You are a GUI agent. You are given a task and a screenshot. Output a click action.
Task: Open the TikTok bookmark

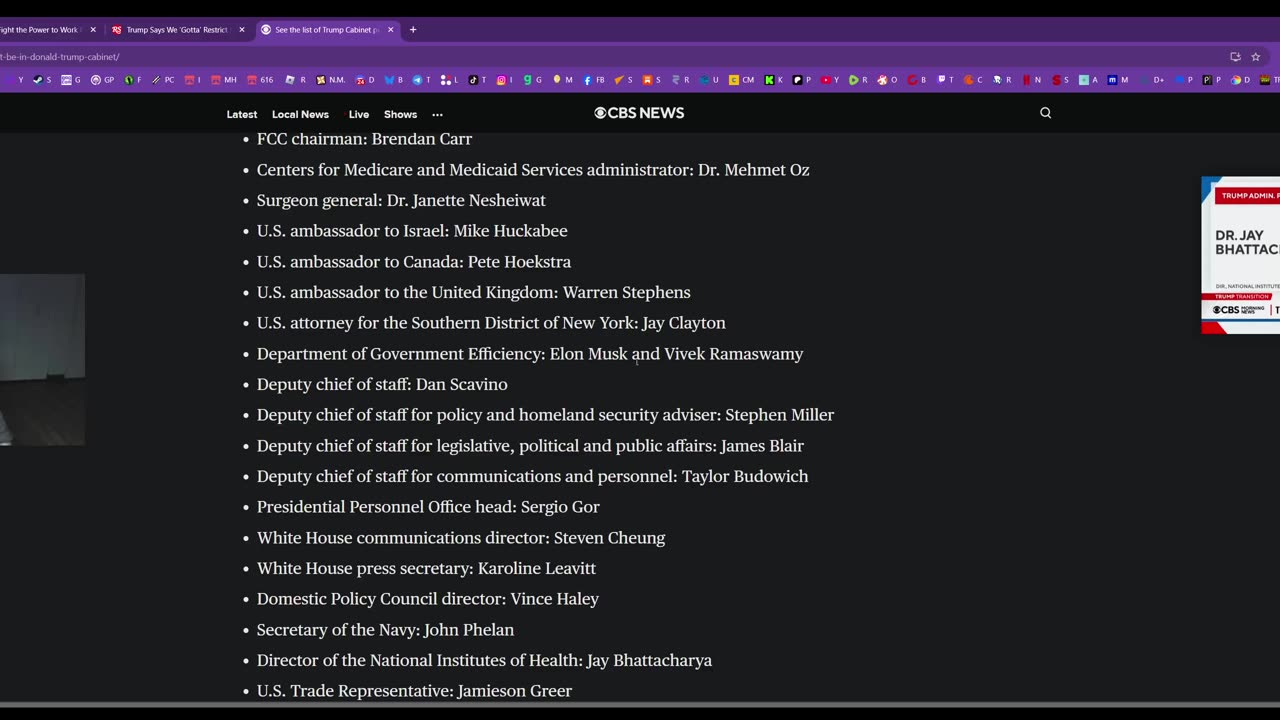click(x=477, y=80)
